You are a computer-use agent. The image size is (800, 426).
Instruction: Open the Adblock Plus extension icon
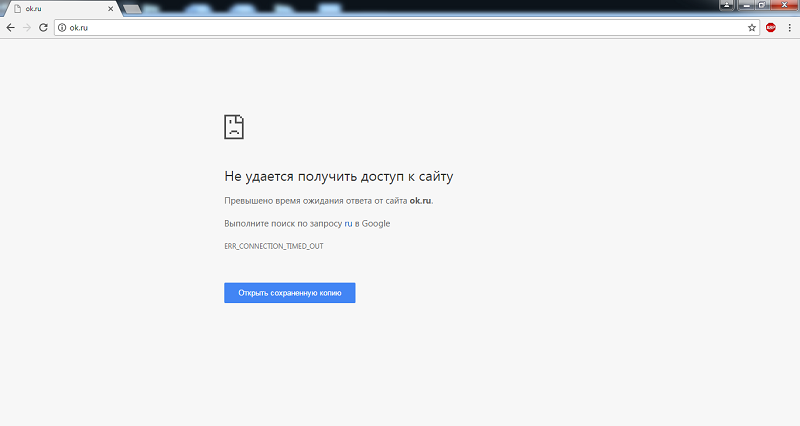pos(771,28)
